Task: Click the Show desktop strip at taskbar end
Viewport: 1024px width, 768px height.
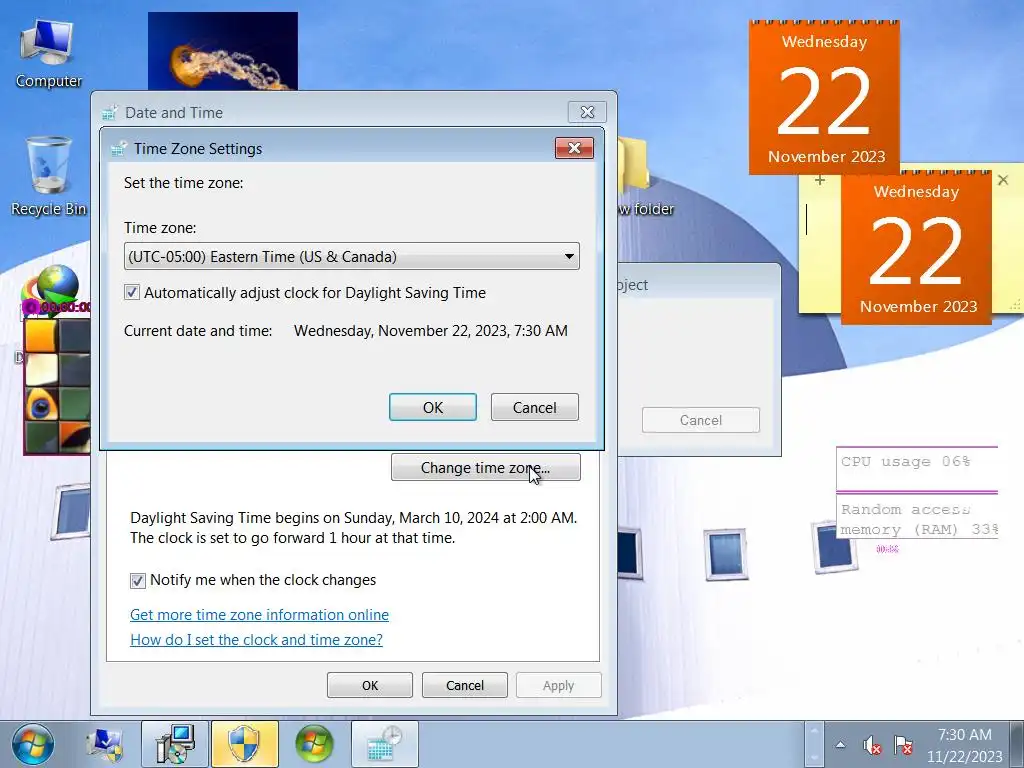Action: click(1018, 744)
